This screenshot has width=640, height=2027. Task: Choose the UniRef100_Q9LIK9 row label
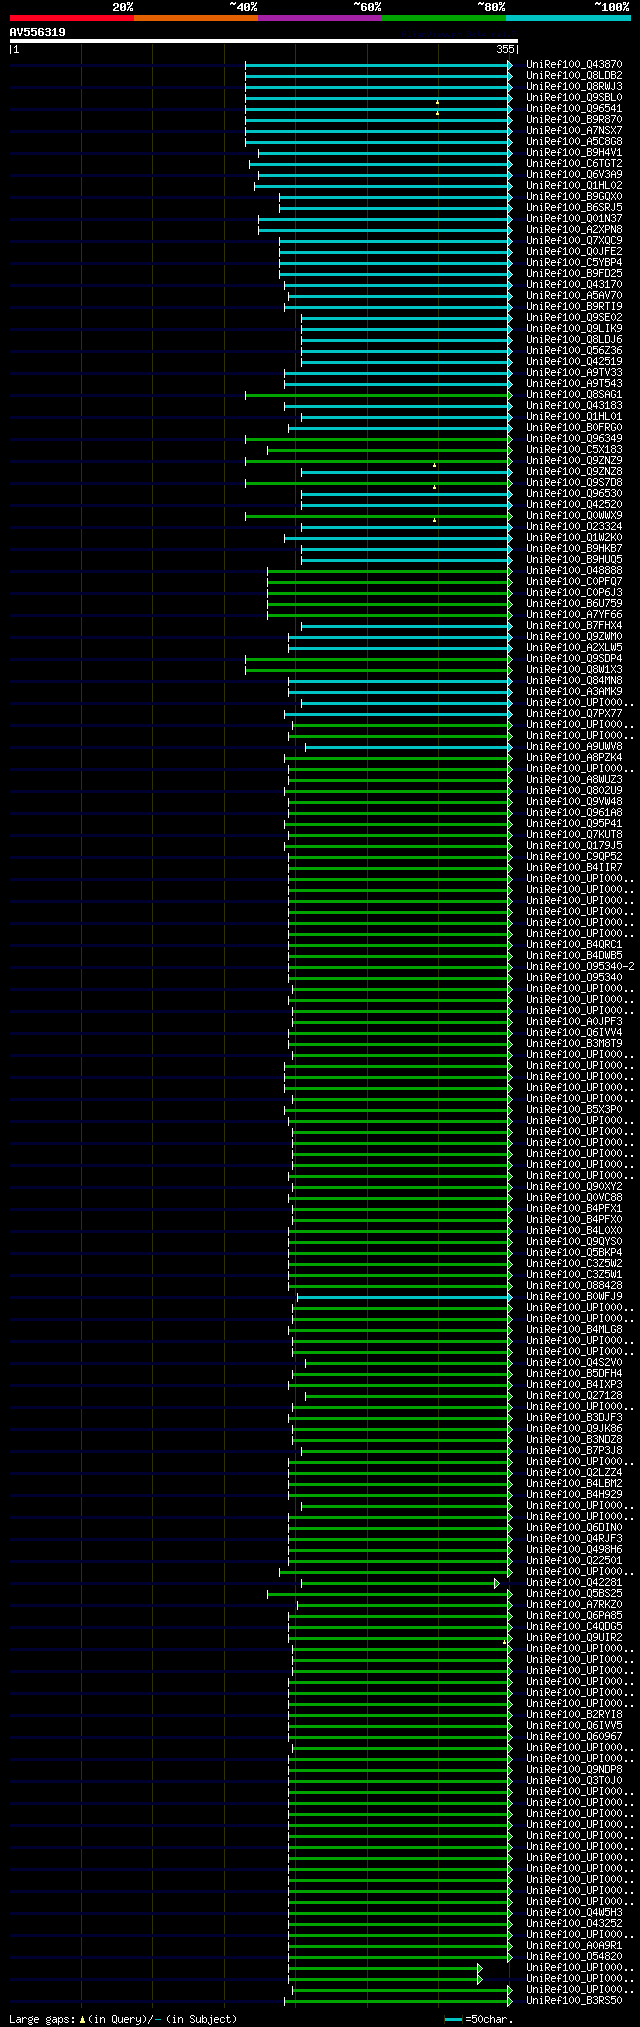point(574,329)
